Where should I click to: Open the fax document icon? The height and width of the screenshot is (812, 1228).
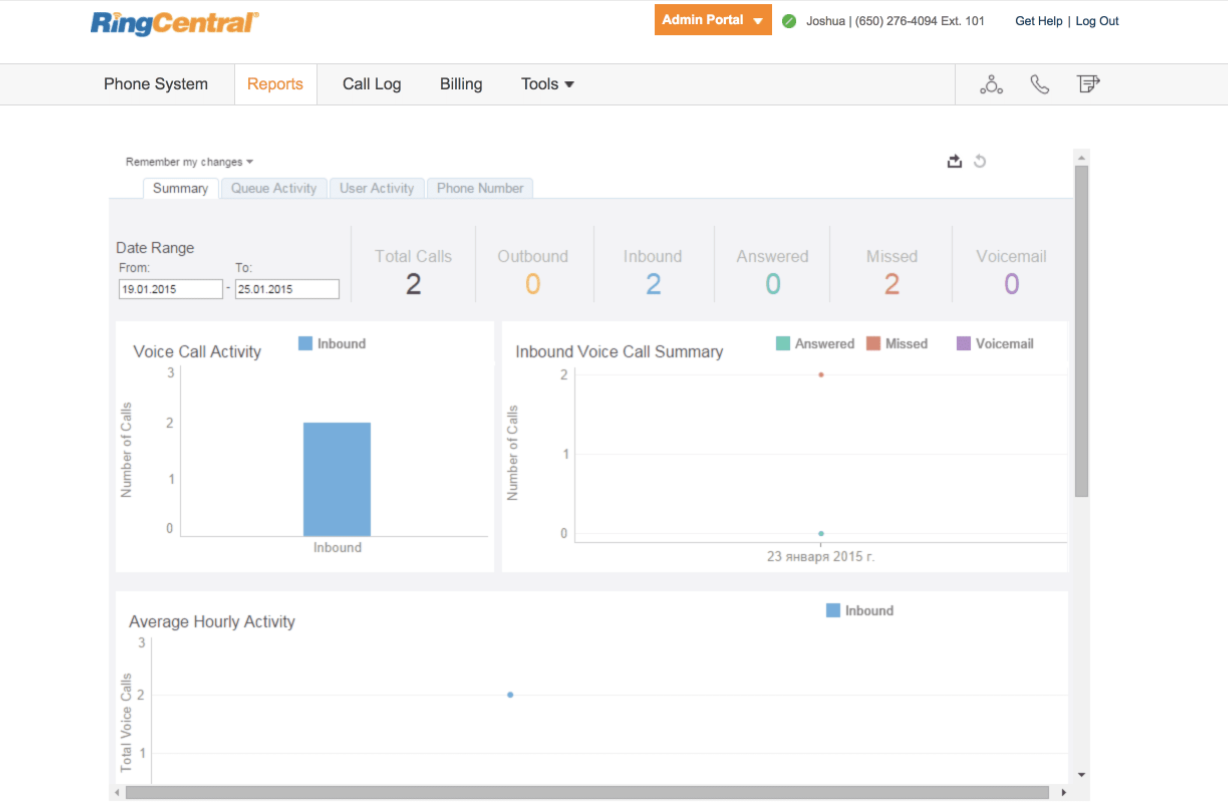point(1088,84)
